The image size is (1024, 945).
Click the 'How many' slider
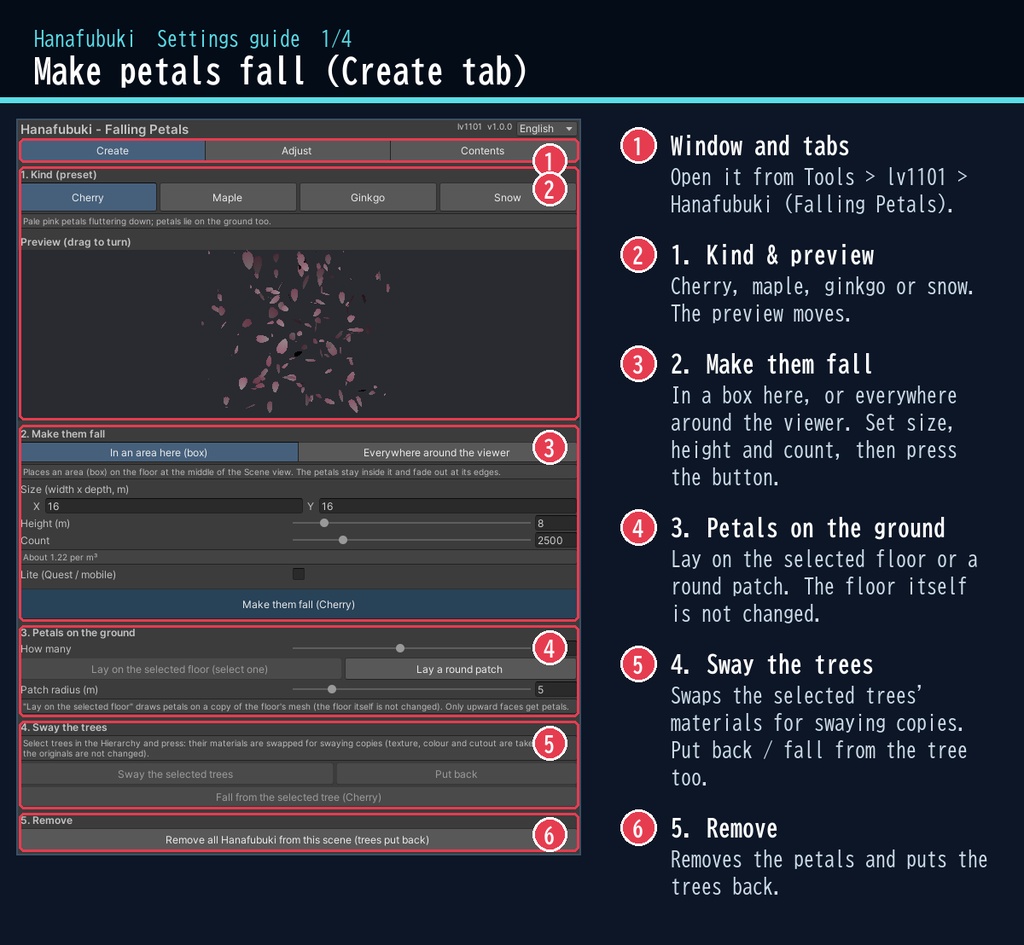pyautogui.click(x=411, y=649)
